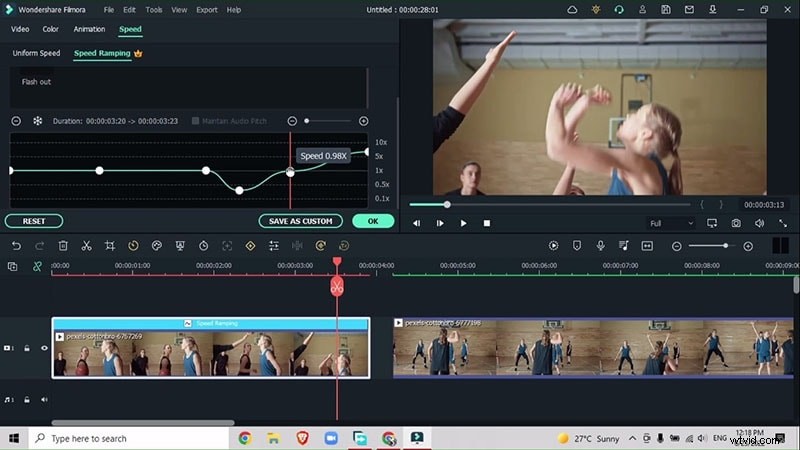800x450 pixels.
Task: Open the Render preview icon in timeline toolbar
Action: (x=554, y=246)
